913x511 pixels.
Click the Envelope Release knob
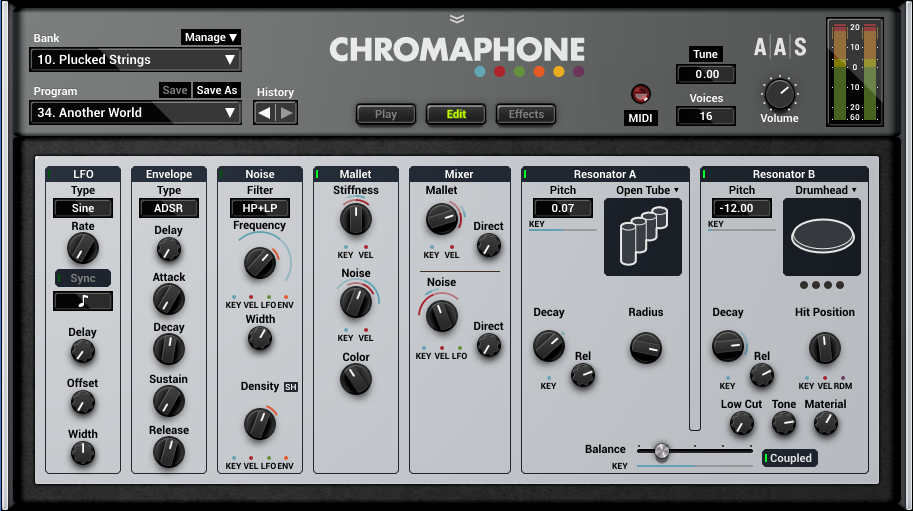169,452
